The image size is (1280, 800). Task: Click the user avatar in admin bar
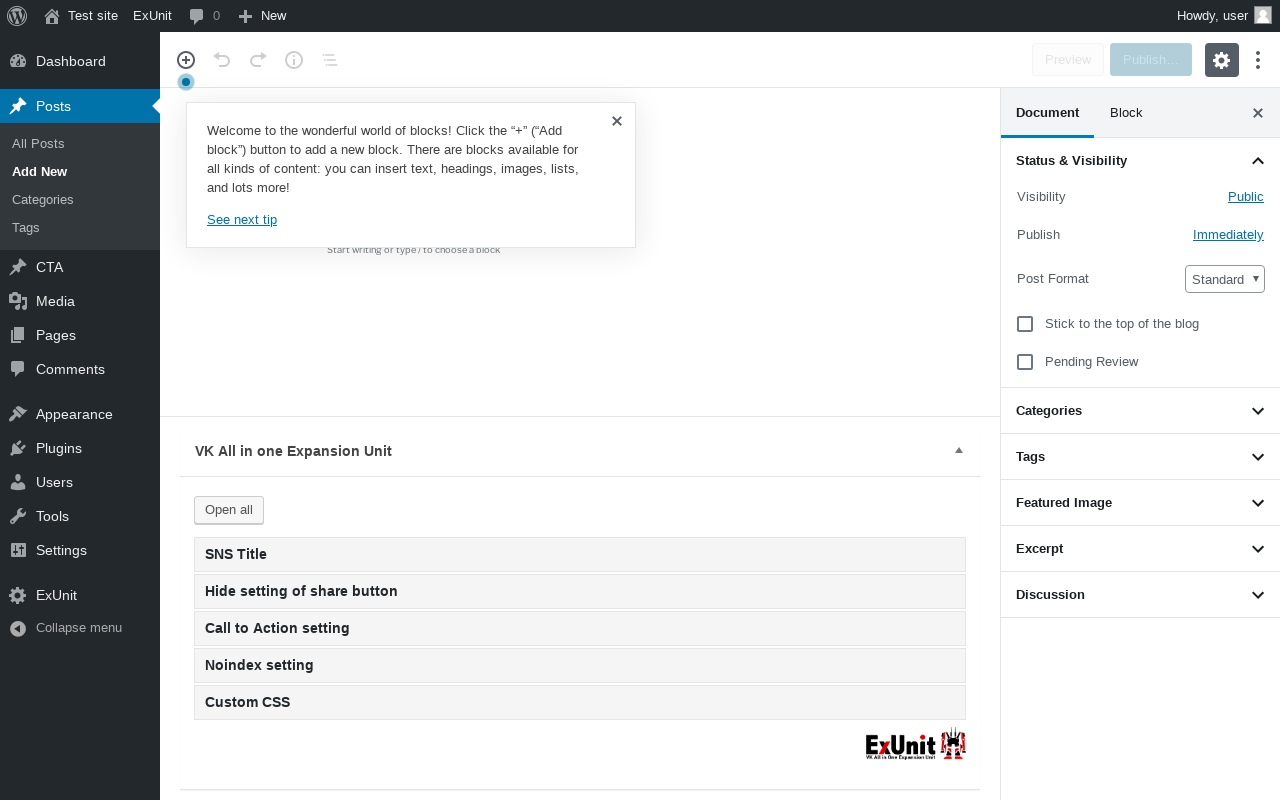click(1263, 16)
